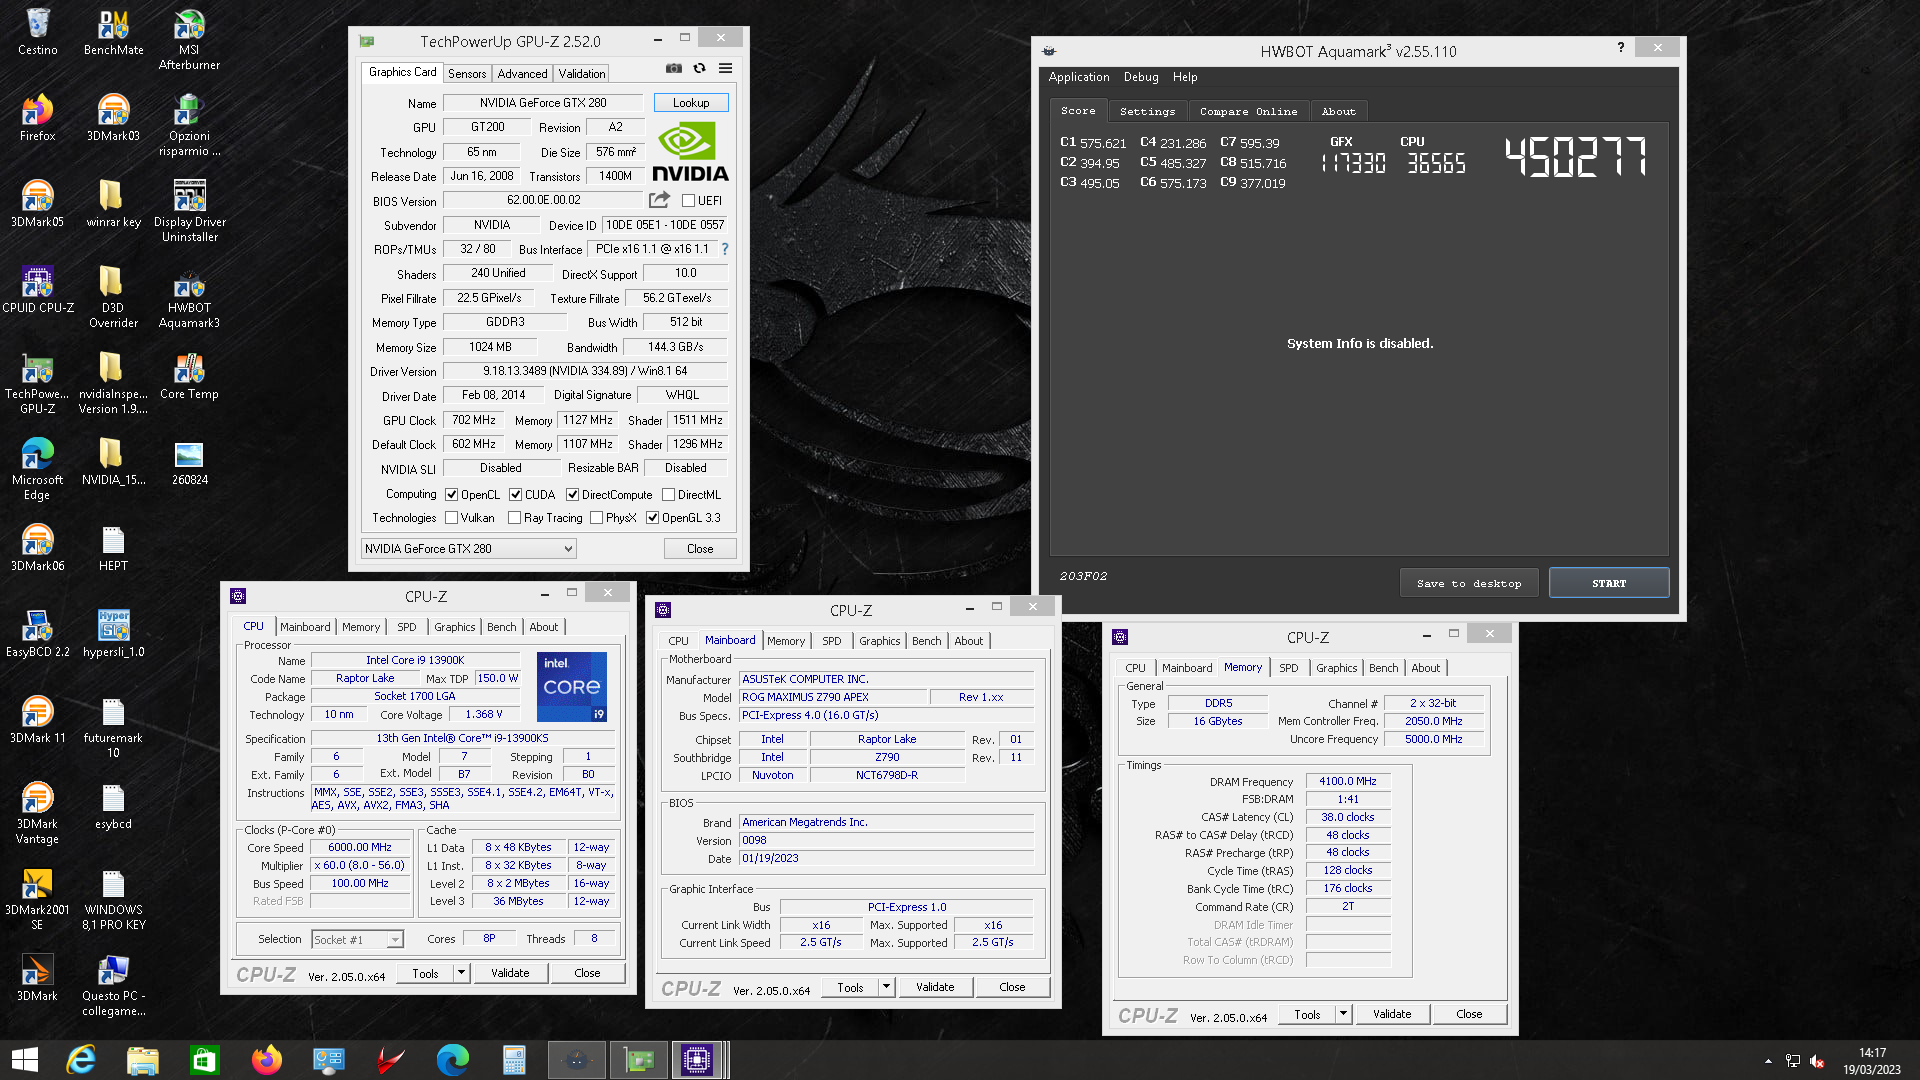Click the Aquamark help question mark button

(1621, 47)
